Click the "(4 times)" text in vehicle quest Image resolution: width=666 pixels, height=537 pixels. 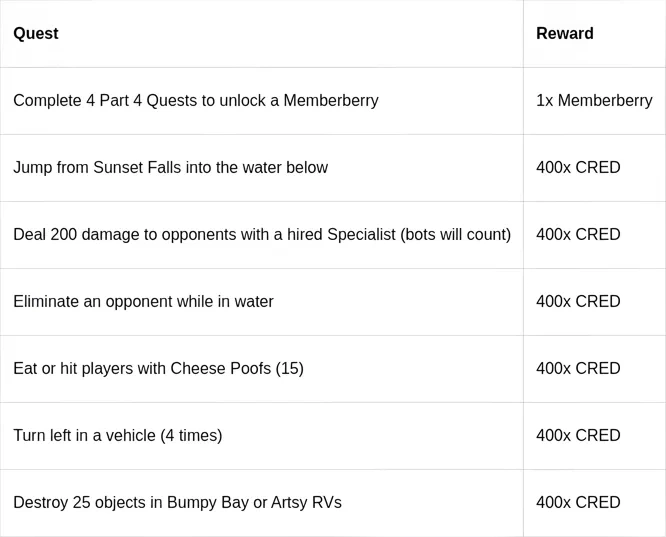(191, 436)
